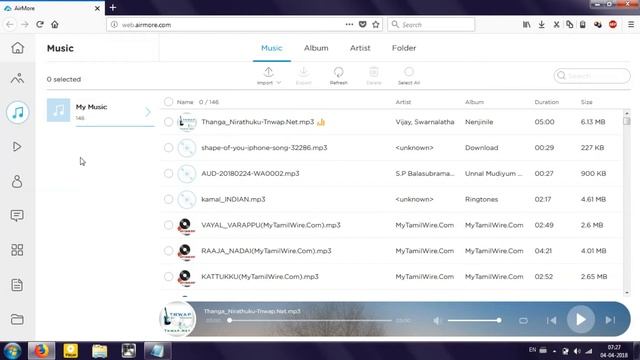The height and width of the screenshot is (360, 640).
Task: Switch to the Music tab
Action: pyautogui.click(x=271, y=48)
